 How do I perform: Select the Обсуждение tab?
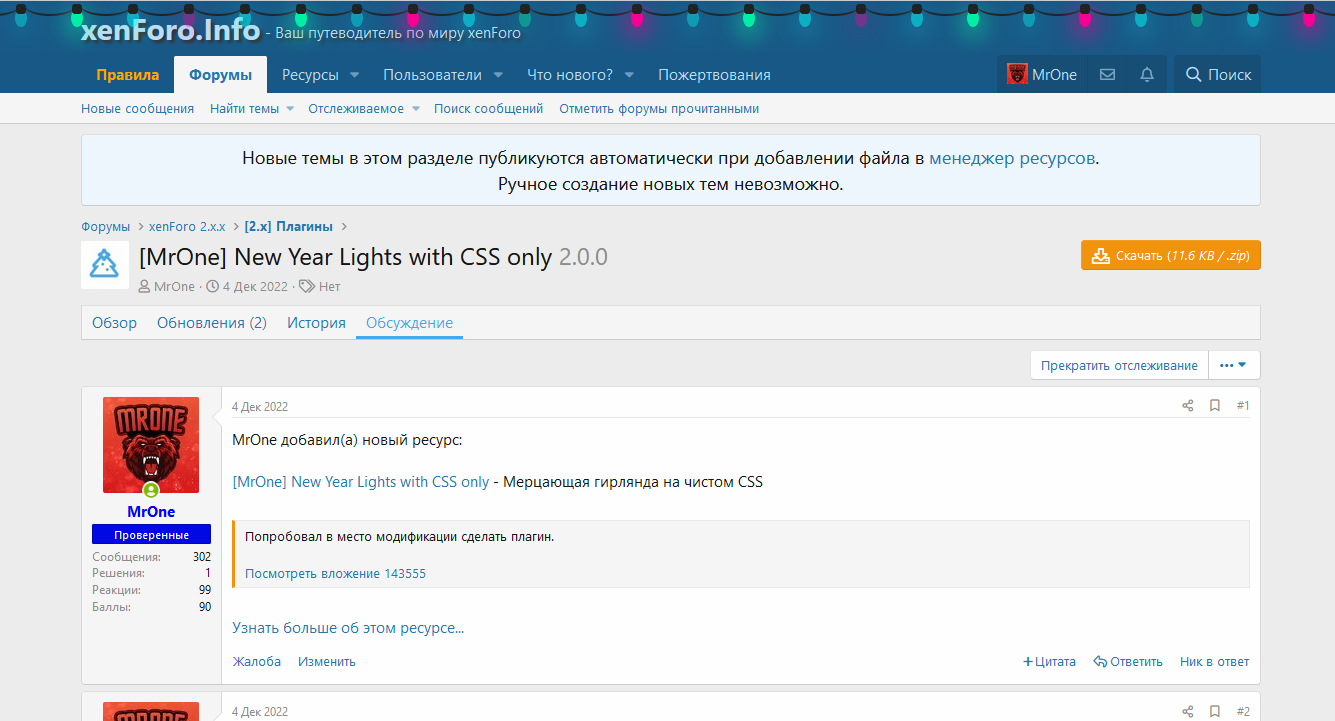[409, 323]
